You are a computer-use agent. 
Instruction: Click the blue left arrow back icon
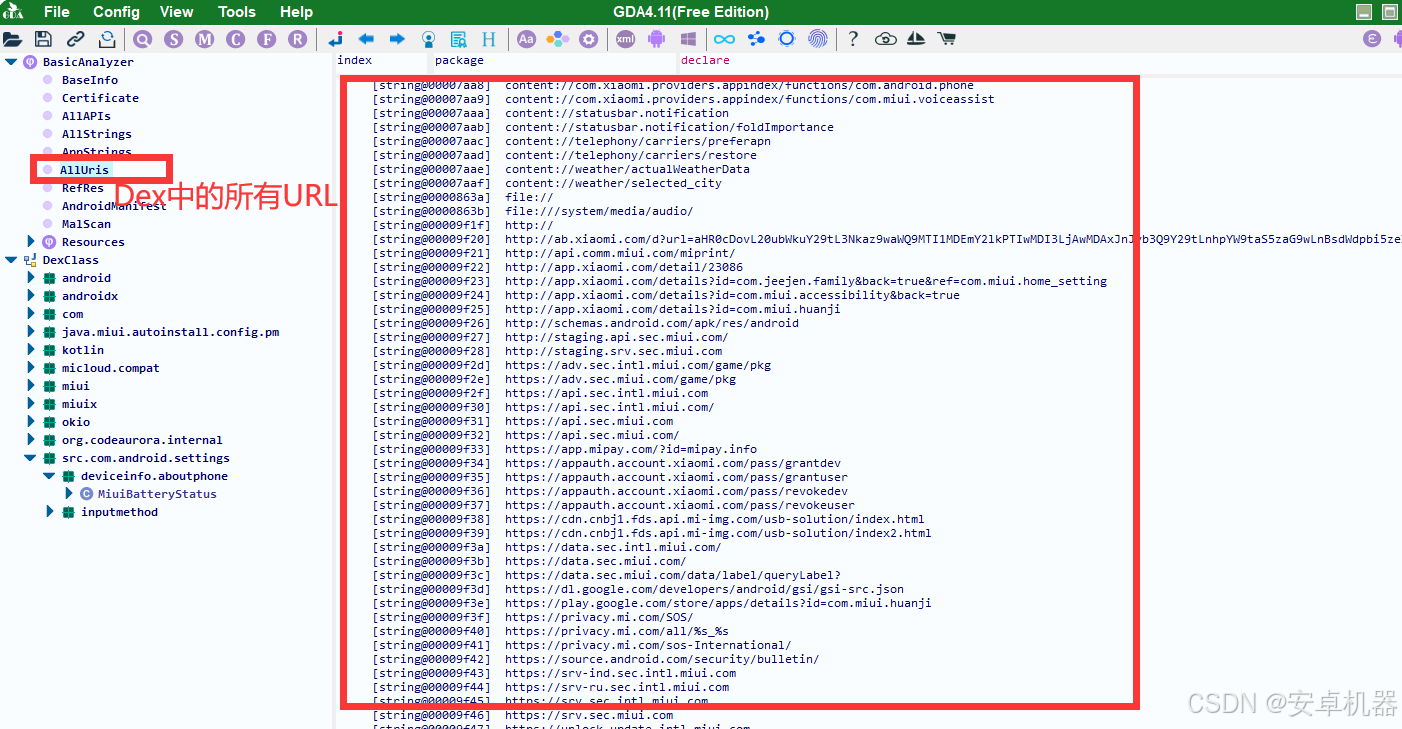(x=366, y=39)
